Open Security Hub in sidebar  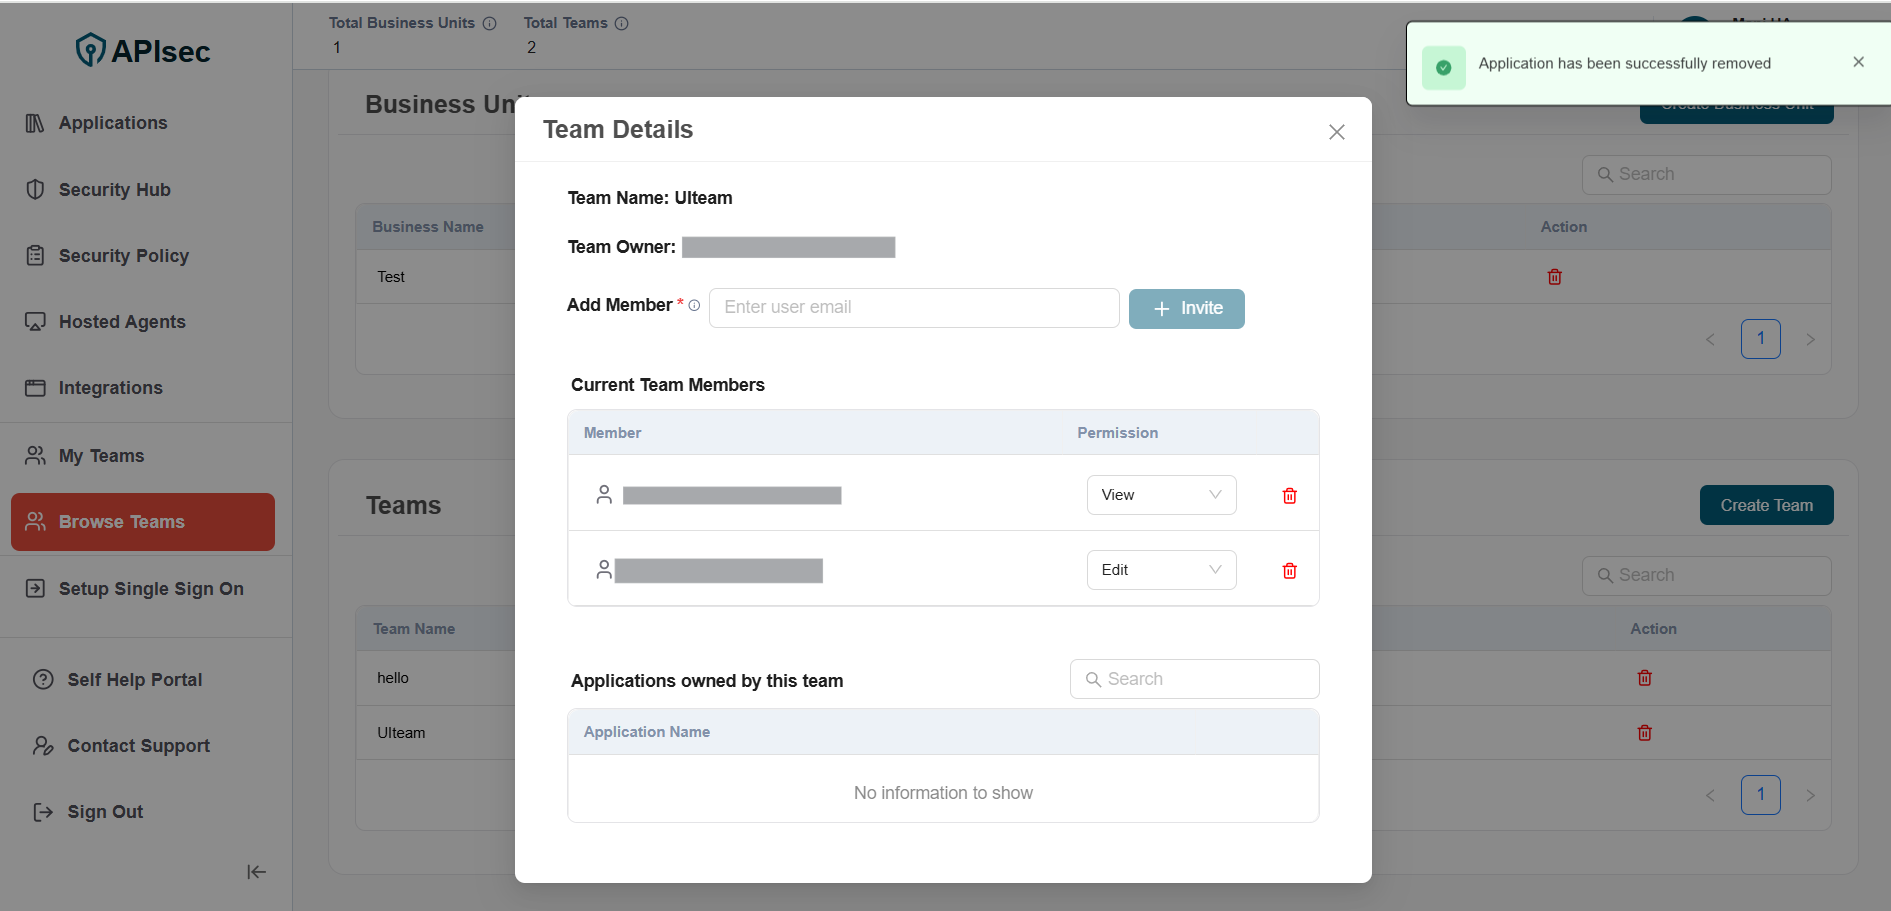tap(114, 190)
